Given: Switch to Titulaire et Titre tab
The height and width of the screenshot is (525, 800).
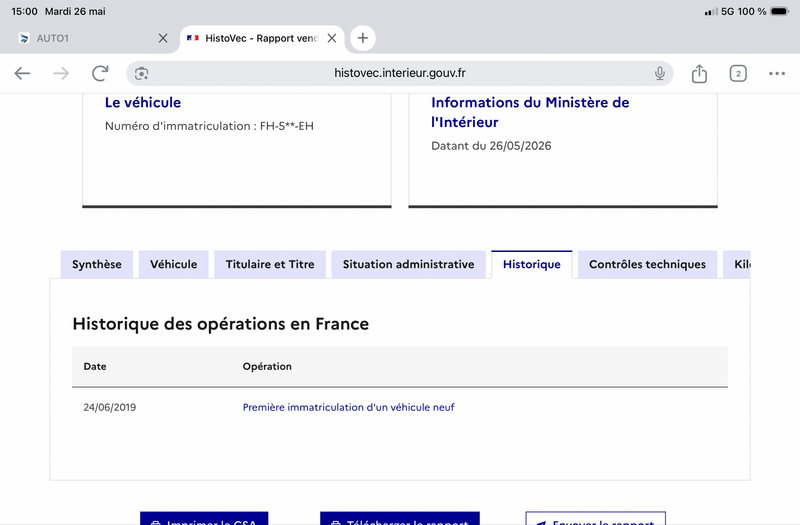Looking at the screenshot, I should click(270, 264).
